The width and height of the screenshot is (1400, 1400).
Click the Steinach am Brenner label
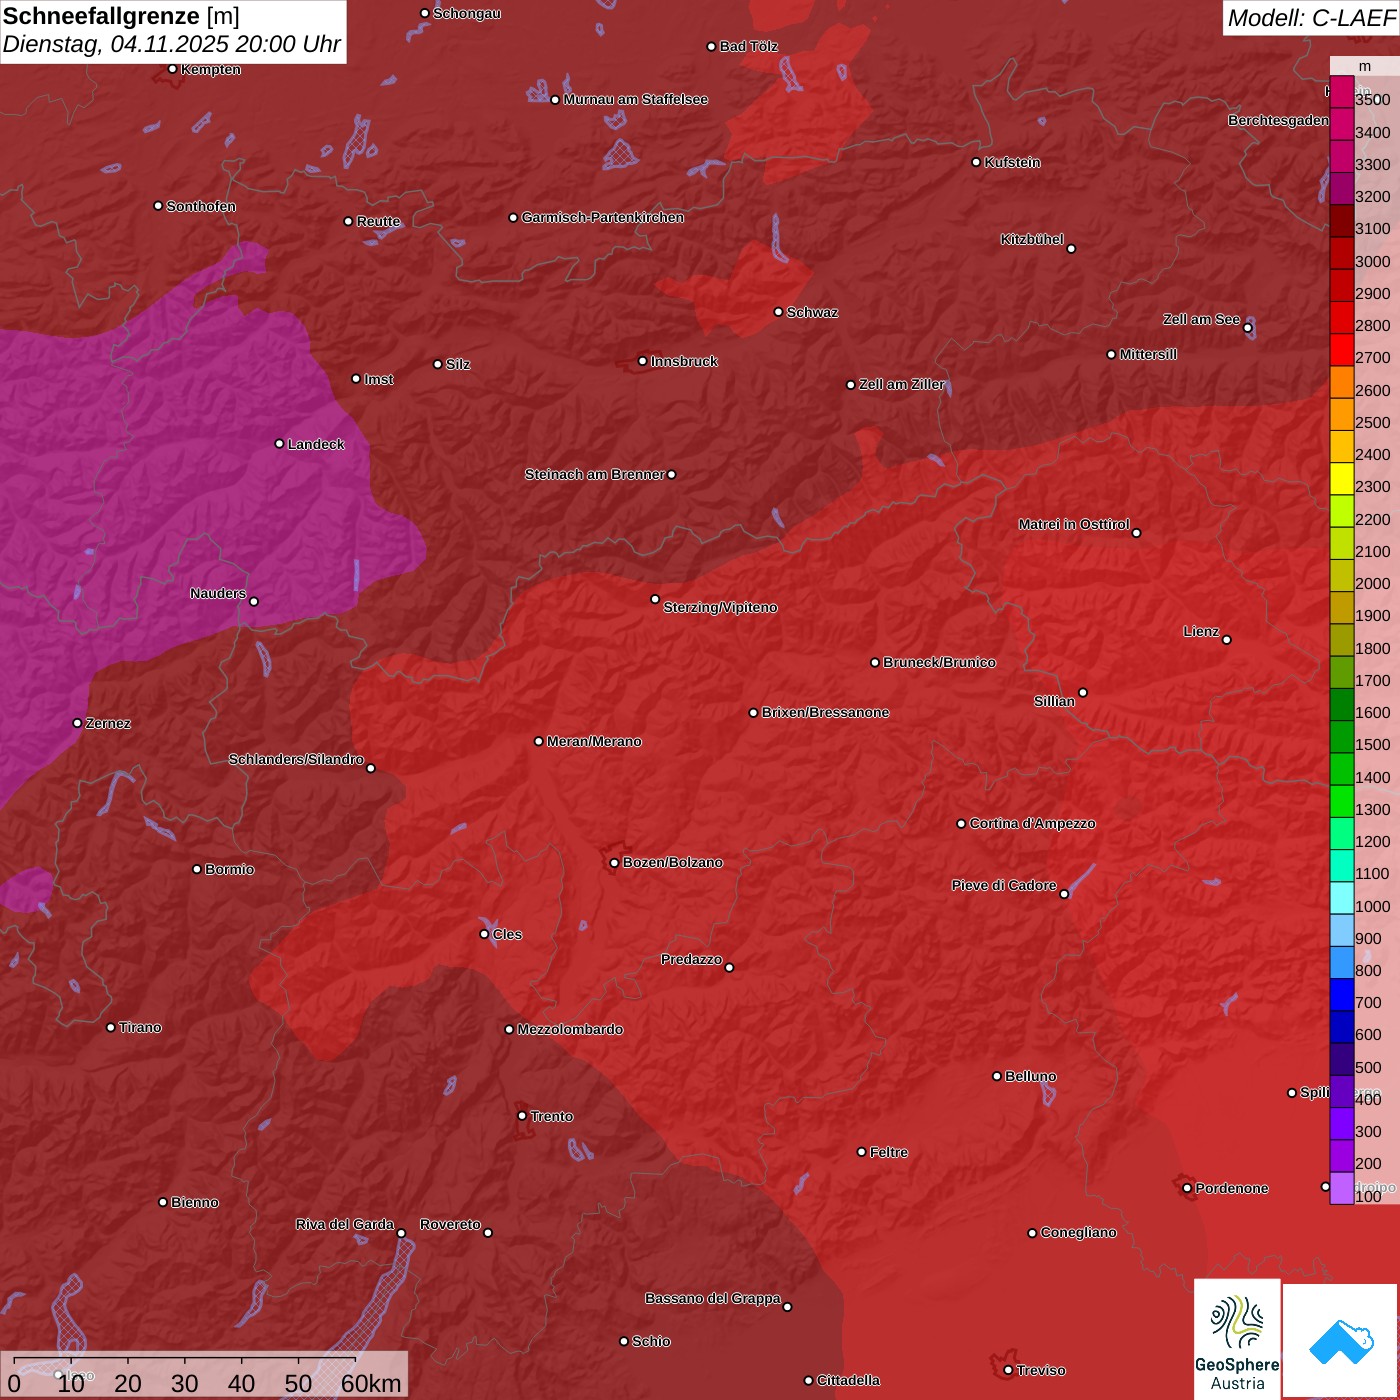[x=595, y=474]
